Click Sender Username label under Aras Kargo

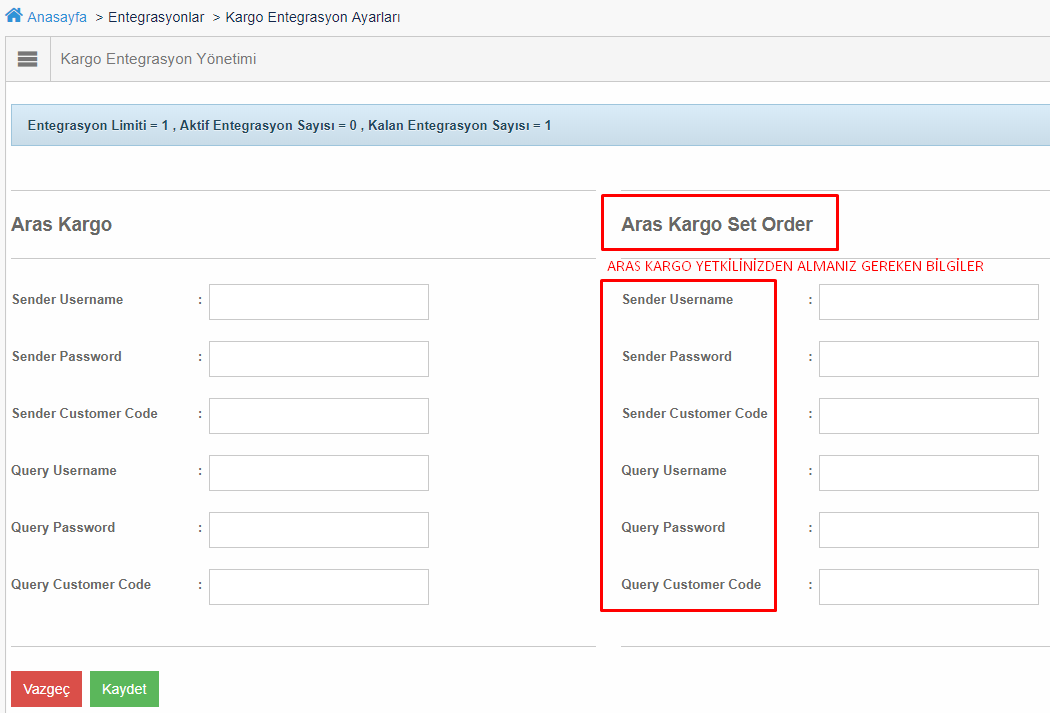click(x=68, y=299)
